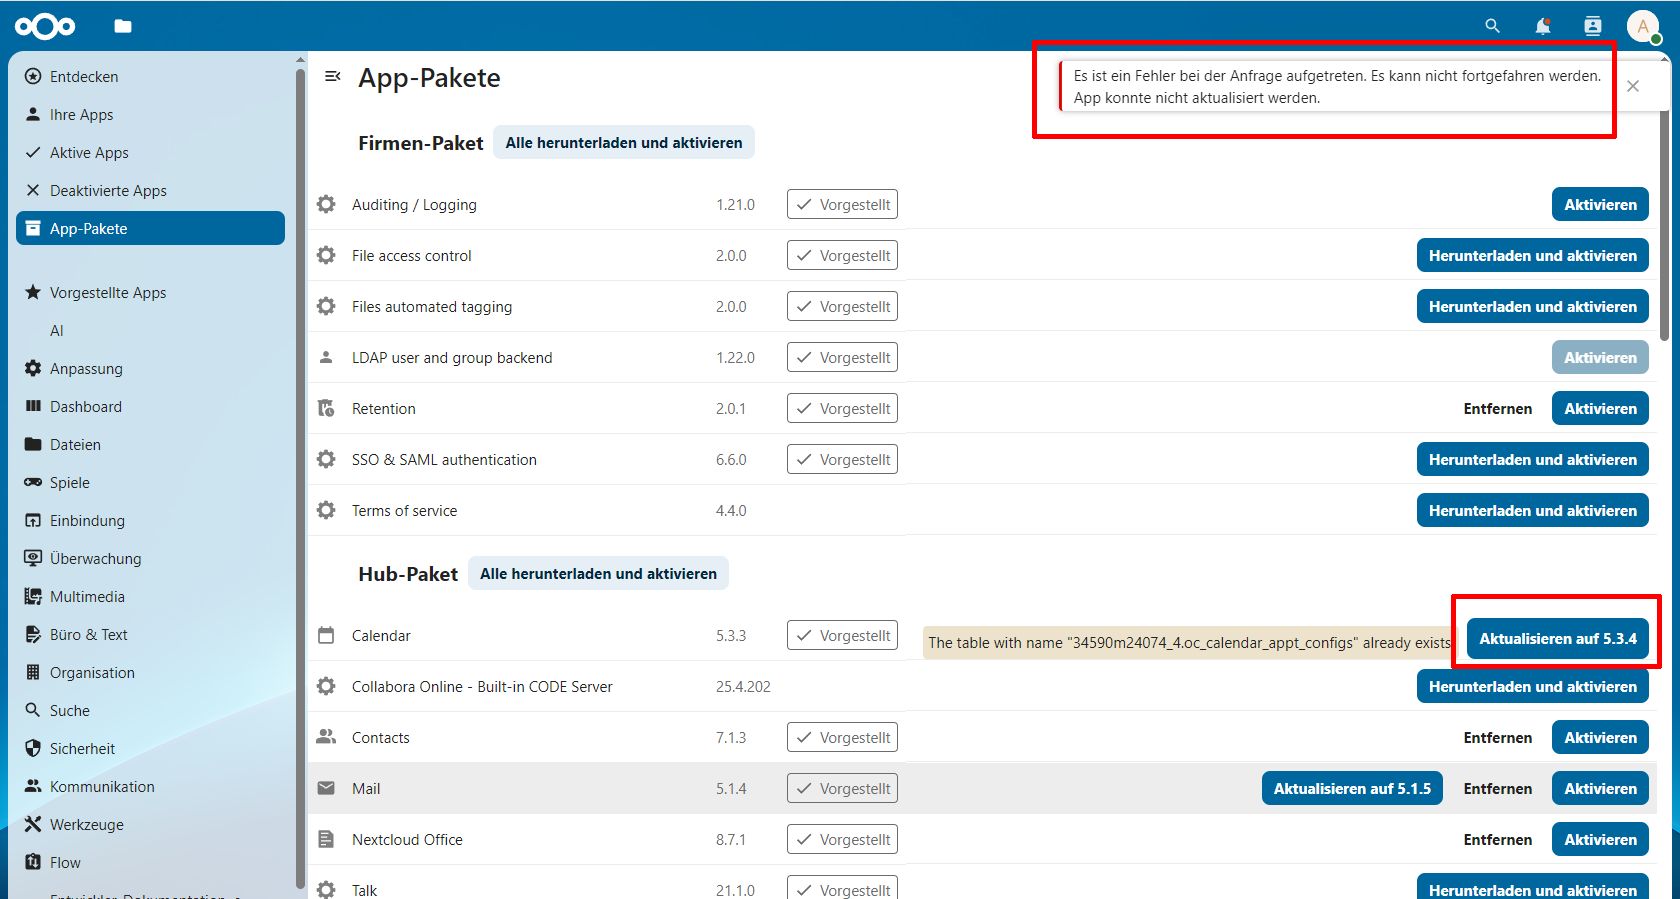Click the Contacts app people icon
This screenshot has height=899, width=1680.
pos(326,737)
